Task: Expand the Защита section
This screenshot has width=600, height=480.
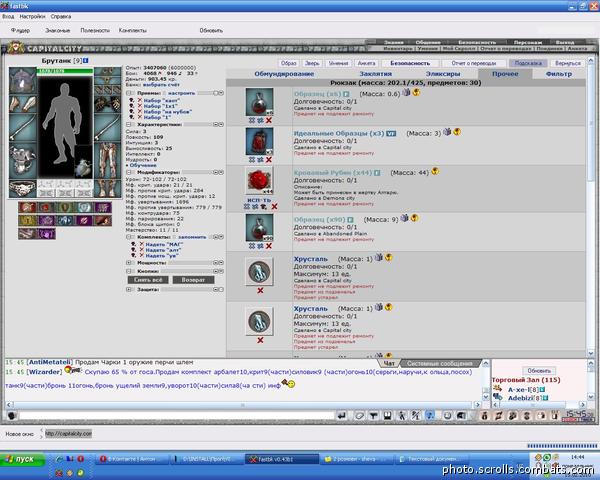Action: pyautogui.click(x=129, y=290)
